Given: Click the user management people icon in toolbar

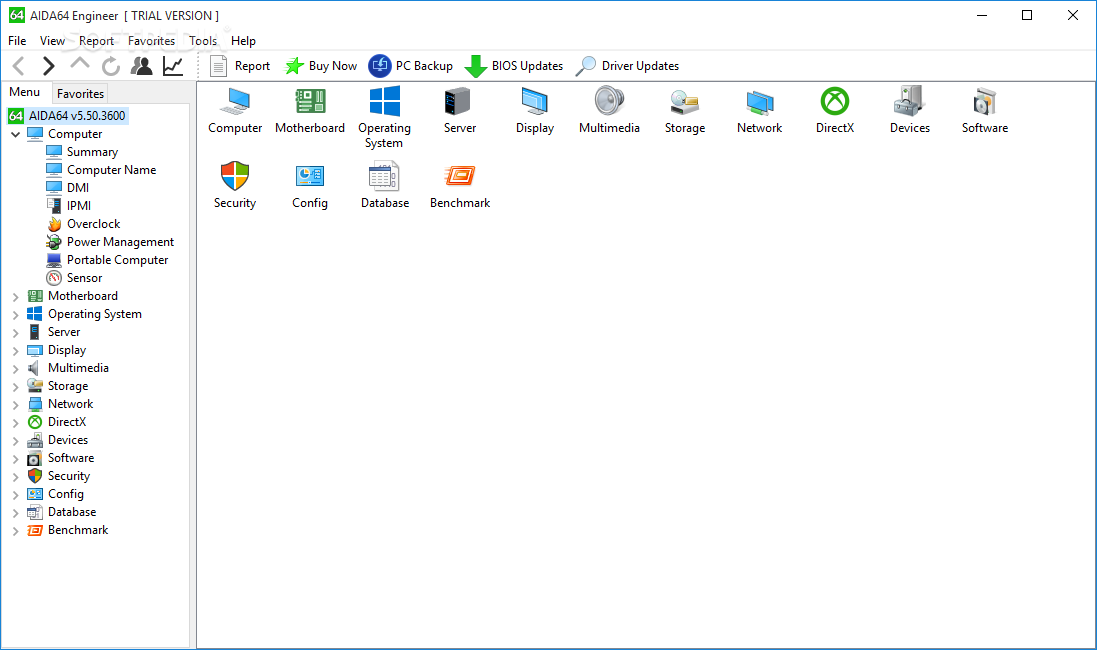Looking at the screenshot, I should [x=142, y=66].
